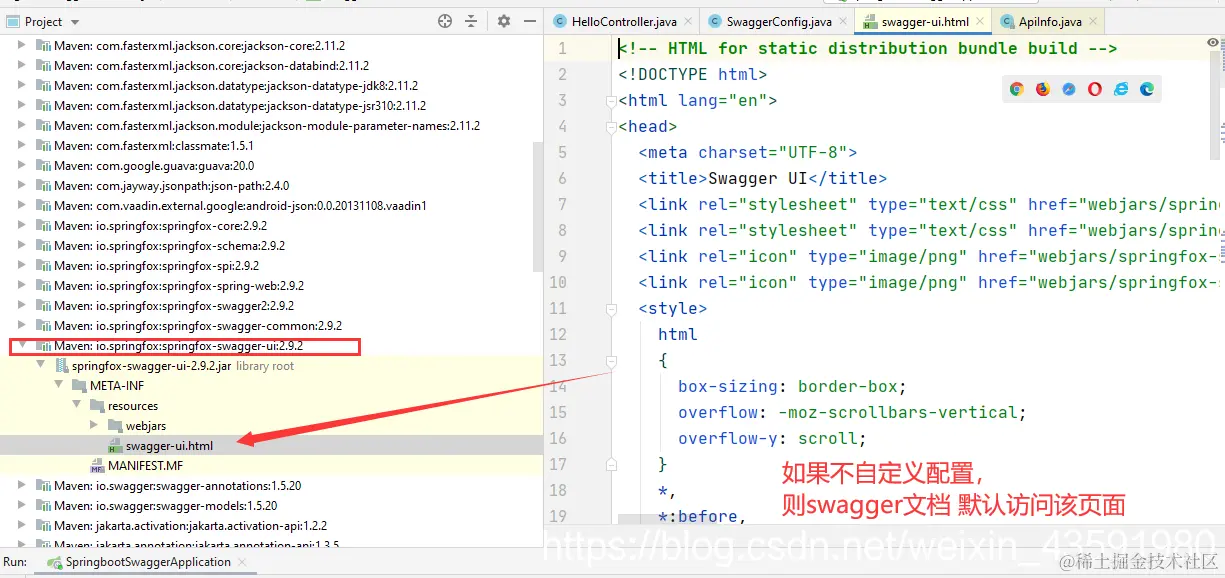Screen dimensions: 1225x578
Task: Open page in Chrome browser
Action: (1017, 89)
